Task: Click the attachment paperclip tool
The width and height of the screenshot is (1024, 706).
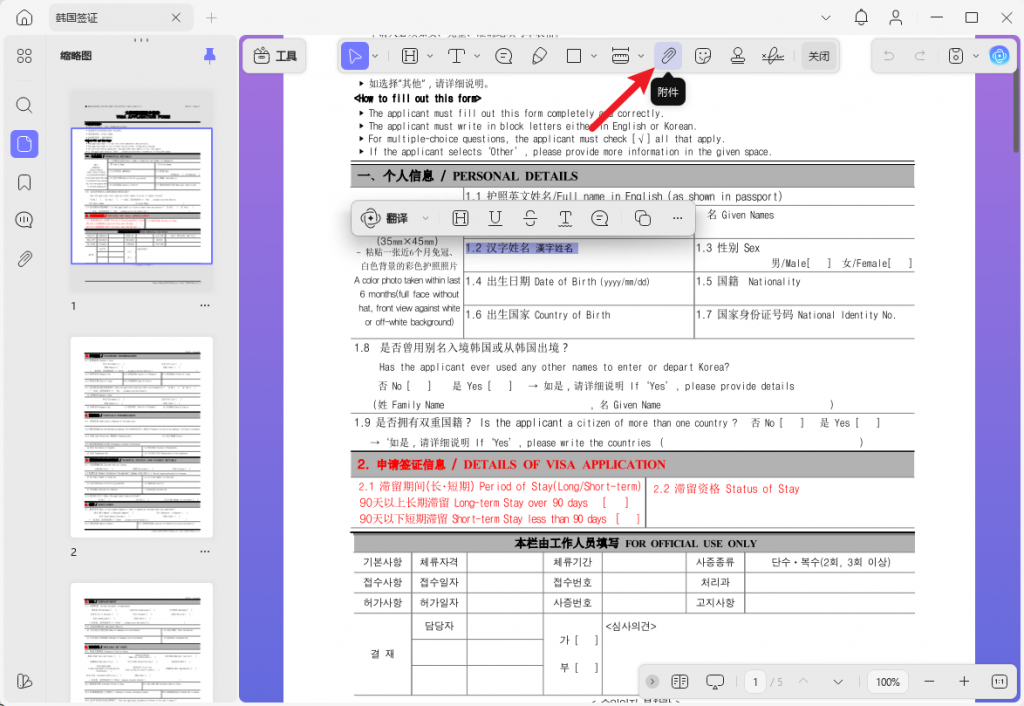Action: 668,56
